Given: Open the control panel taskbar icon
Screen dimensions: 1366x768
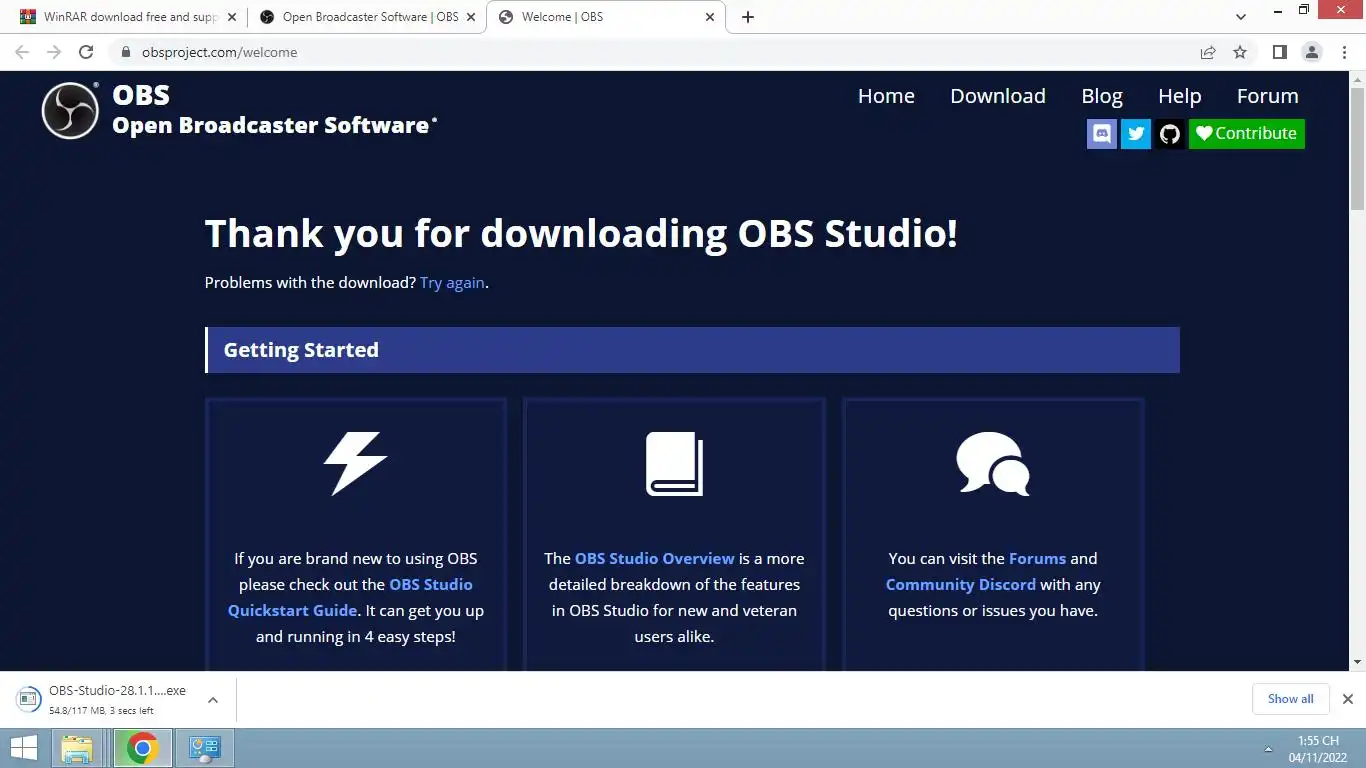Looking at the screenshot, I should [x=205, y=748].
